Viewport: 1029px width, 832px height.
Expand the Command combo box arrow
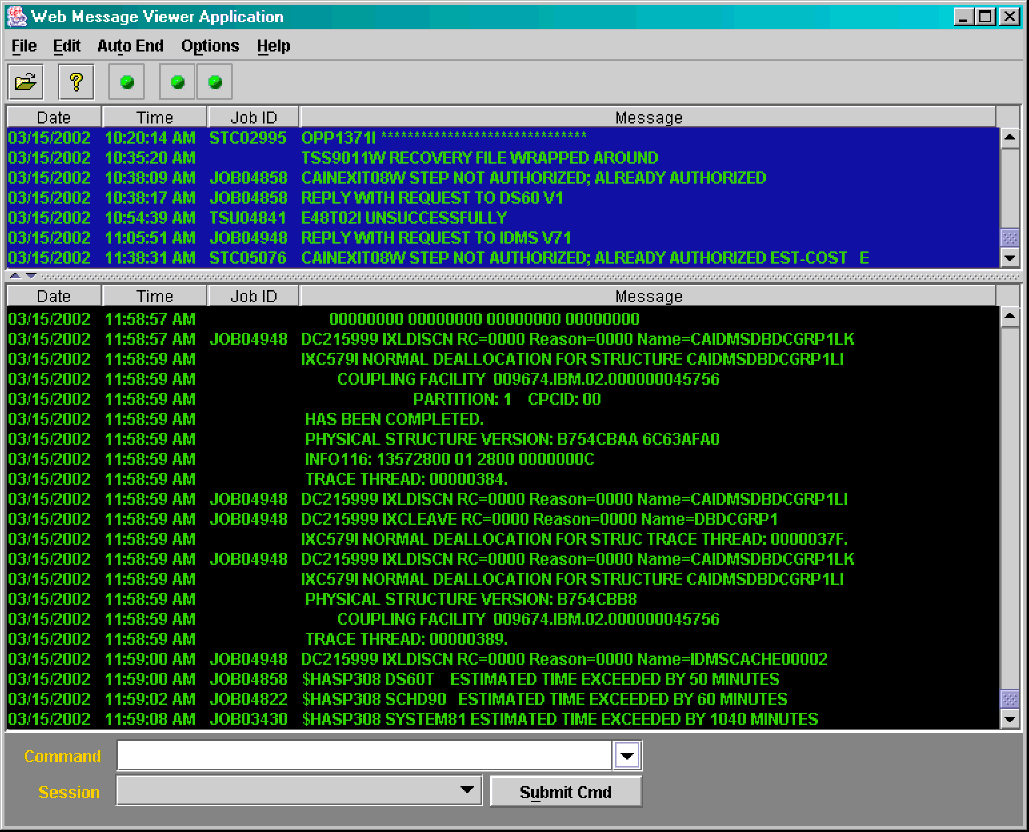coord(627,757)
